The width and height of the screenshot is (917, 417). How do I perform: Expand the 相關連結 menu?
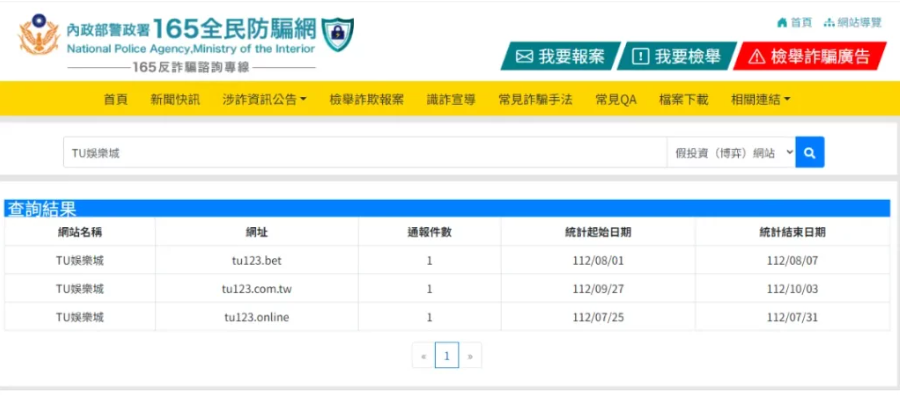click(x=760, y=100)
